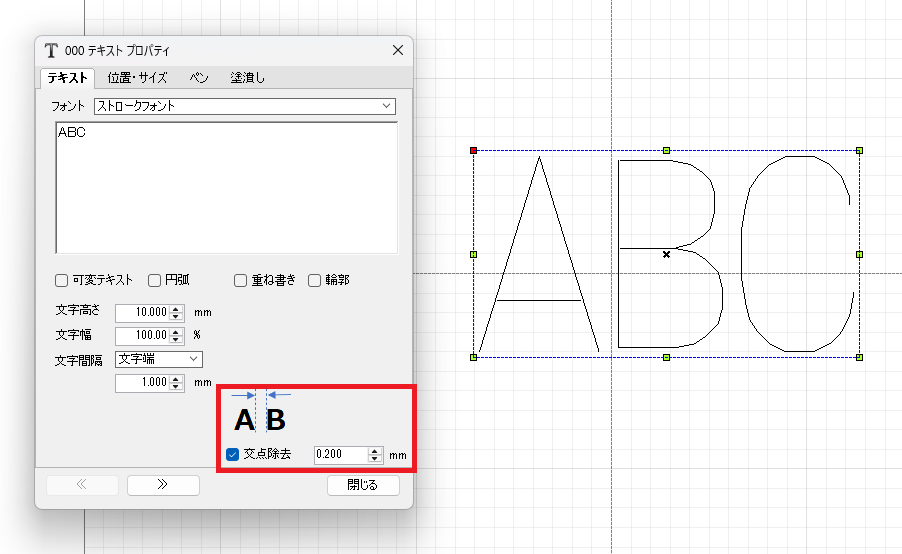Decrease 交点除去 value with the down arrow
Viewport: 902px width, 554px height.
pyautogui.click(x=374, y=459)
